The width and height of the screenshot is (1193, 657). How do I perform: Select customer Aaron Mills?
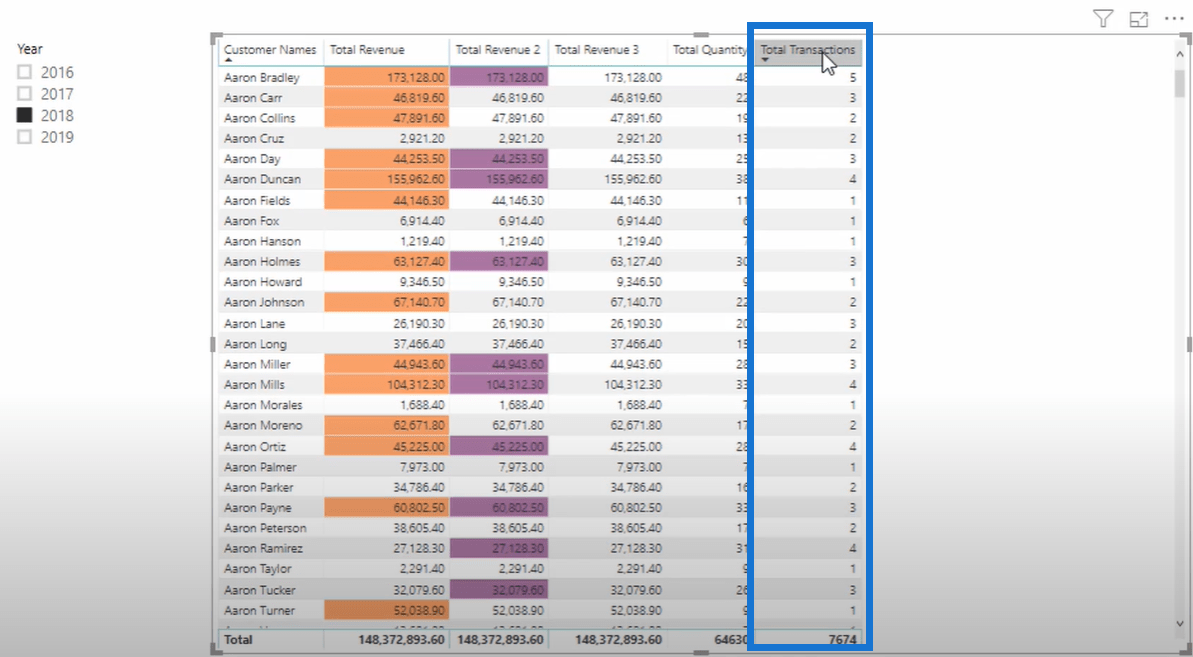(x=254, y=385)
